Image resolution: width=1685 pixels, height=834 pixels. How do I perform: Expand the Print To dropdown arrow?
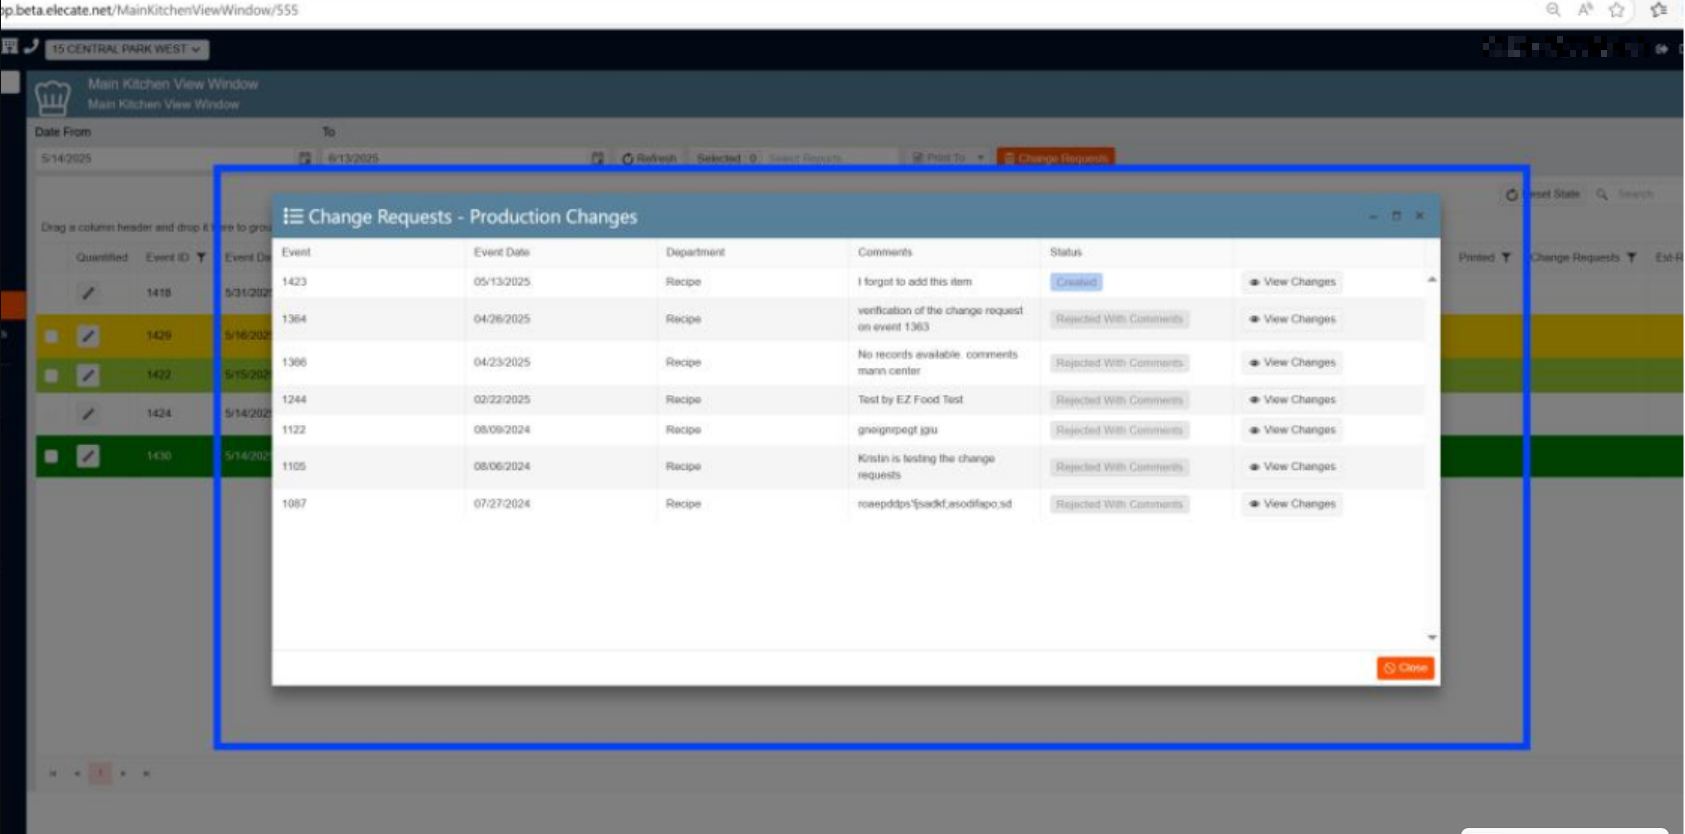tap(980, 158)
